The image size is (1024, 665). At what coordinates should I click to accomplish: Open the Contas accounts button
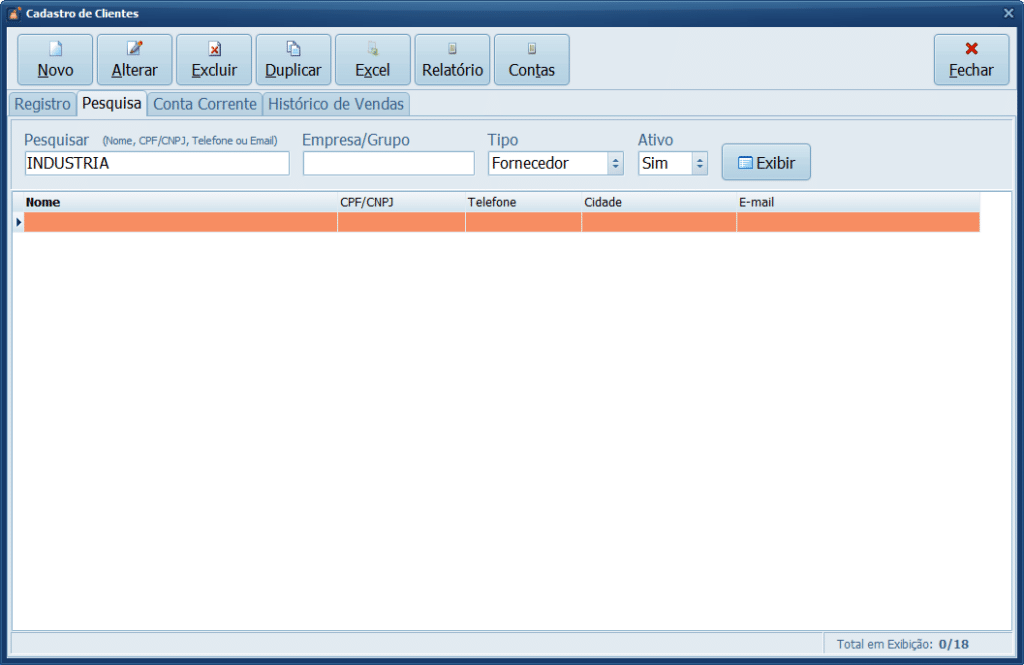[531, 60]
